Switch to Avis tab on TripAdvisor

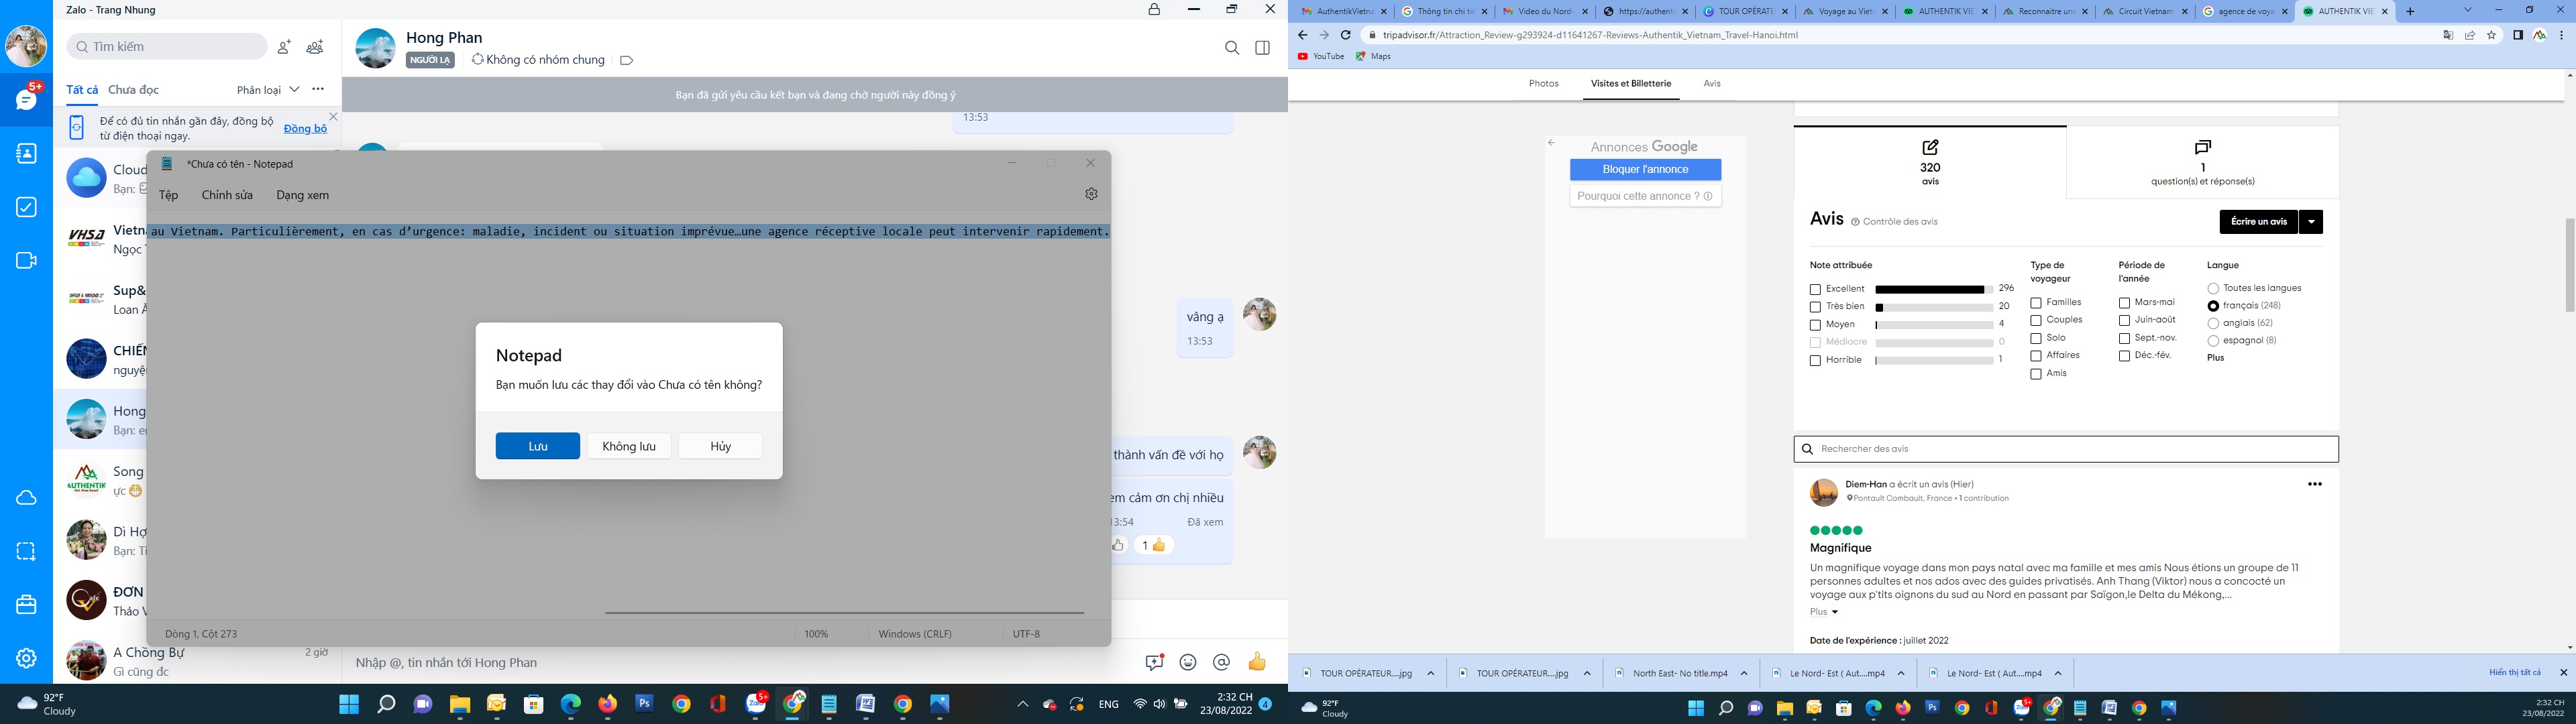pos(1712,84)
